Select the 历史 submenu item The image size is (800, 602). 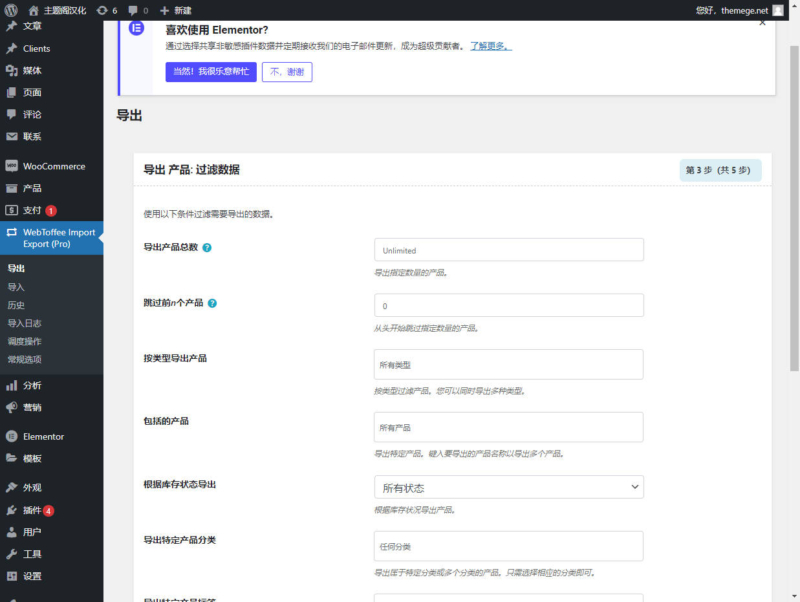coord(16,305)
